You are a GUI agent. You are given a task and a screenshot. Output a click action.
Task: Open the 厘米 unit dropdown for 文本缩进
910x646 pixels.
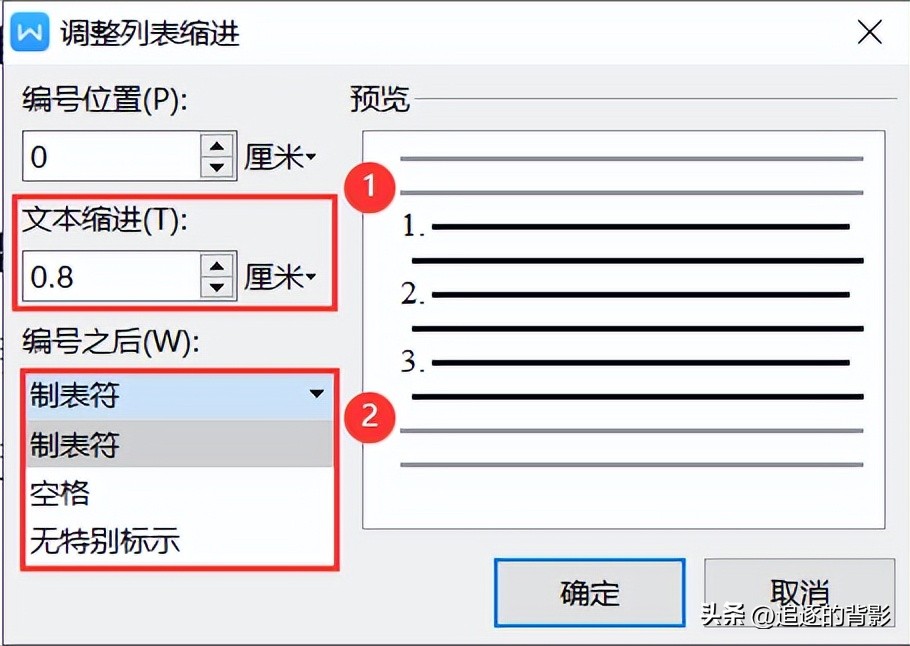(x=280, y=277)
